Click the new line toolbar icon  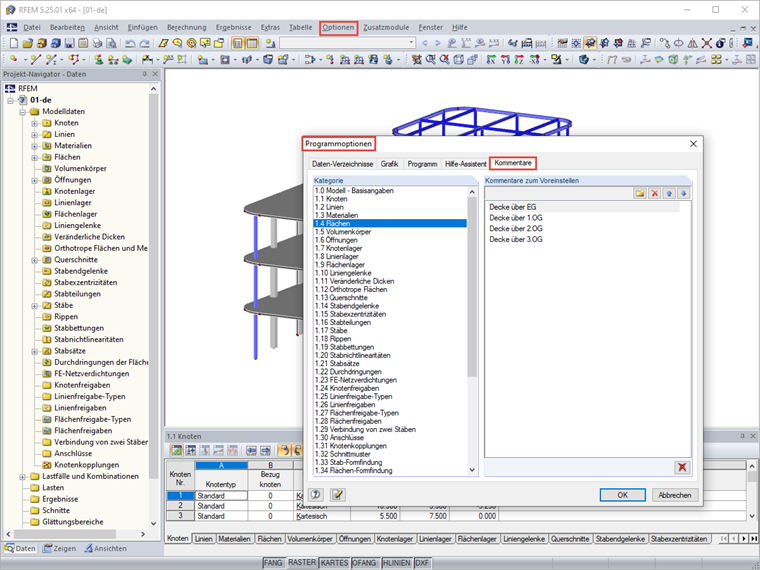click(x=36, y=60)
